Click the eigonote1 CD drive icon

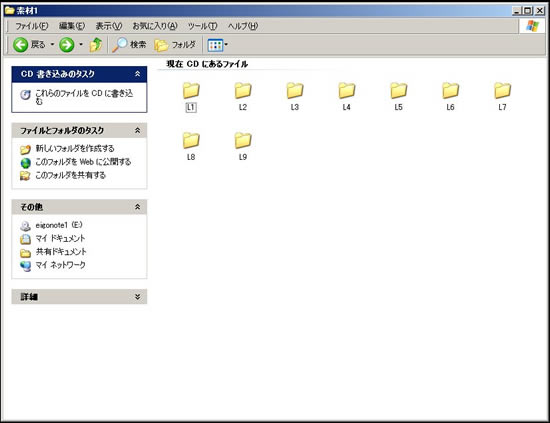point(25,226)
